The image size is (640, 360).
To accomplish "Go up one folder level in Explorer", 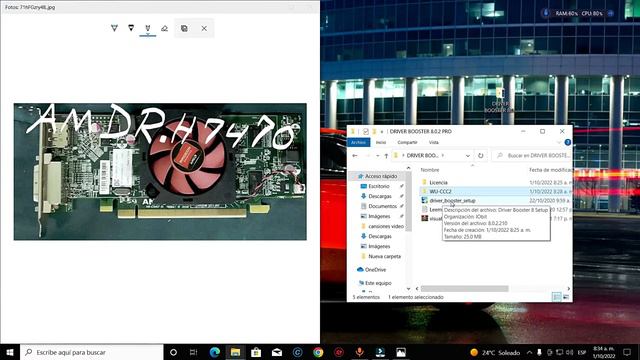I will click(386, 156).
